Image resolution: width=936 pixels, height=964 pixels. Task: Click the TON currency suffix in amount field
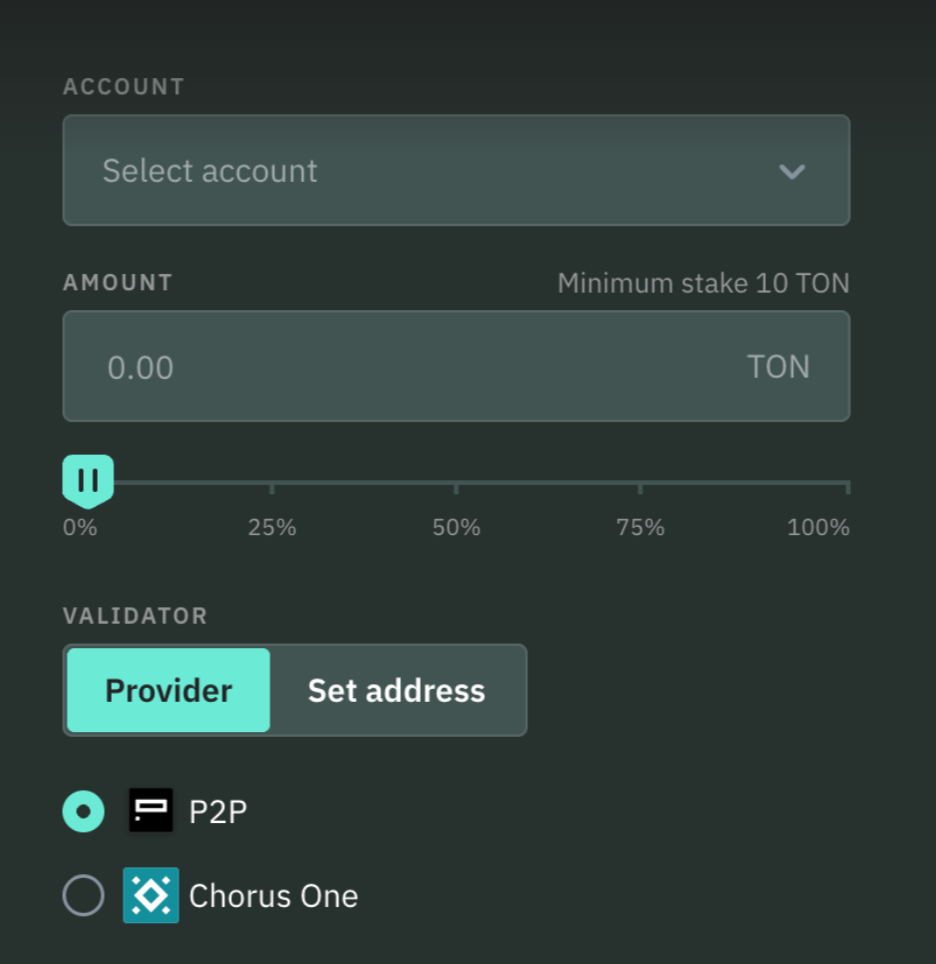coord(778,367)
